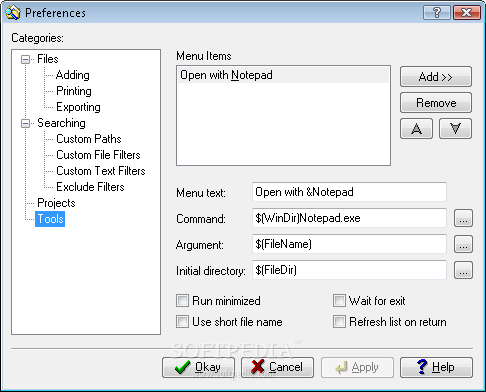Select the Searching category

[61, 123]
